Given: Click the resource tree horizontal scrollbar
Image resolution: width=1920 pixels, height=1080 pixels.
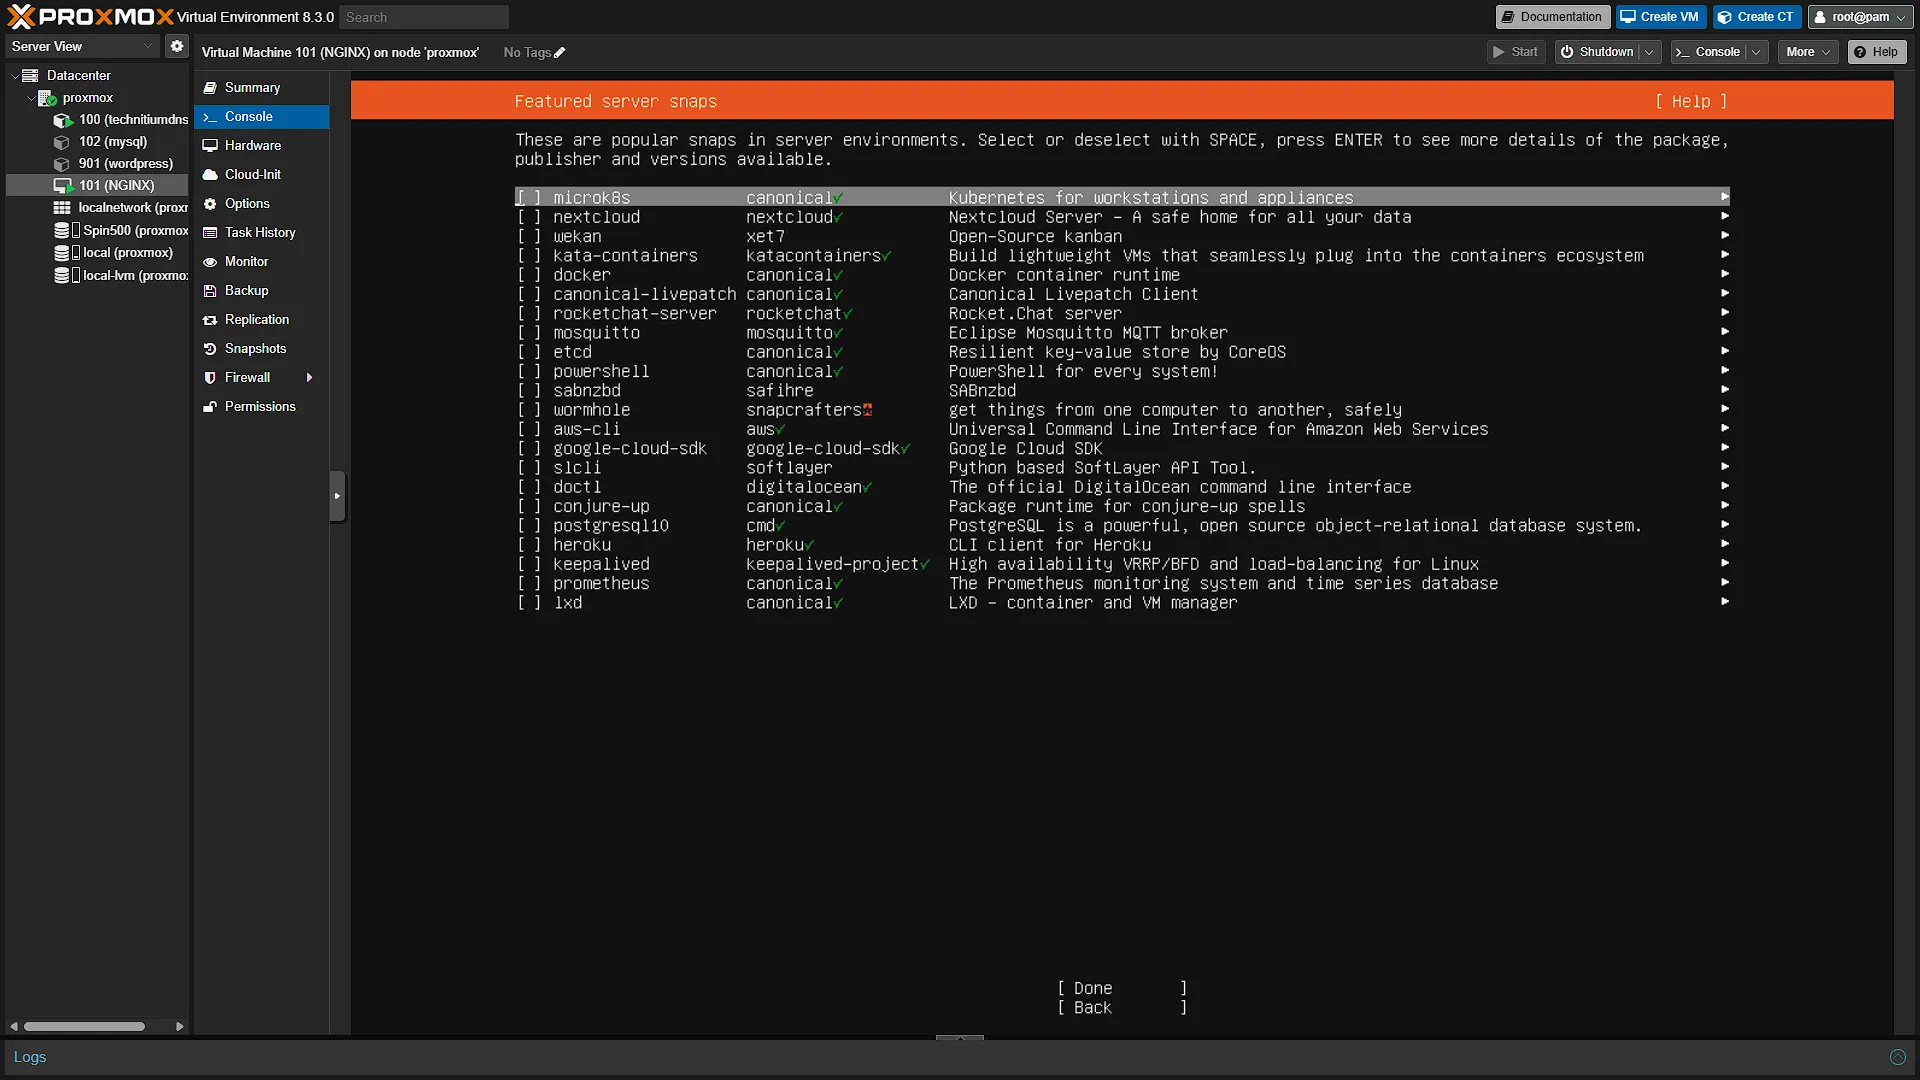Looking at the screenshot, I should tap(84, 1026).
